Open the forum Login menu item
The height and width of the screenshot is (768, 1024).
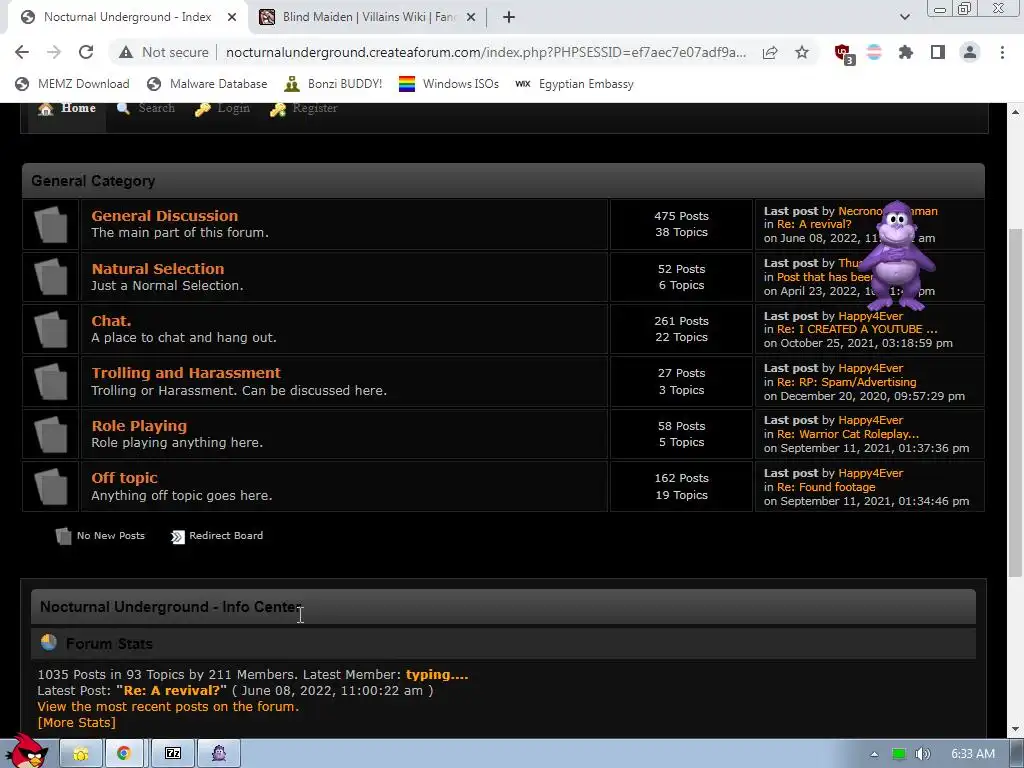coord(222,108)
